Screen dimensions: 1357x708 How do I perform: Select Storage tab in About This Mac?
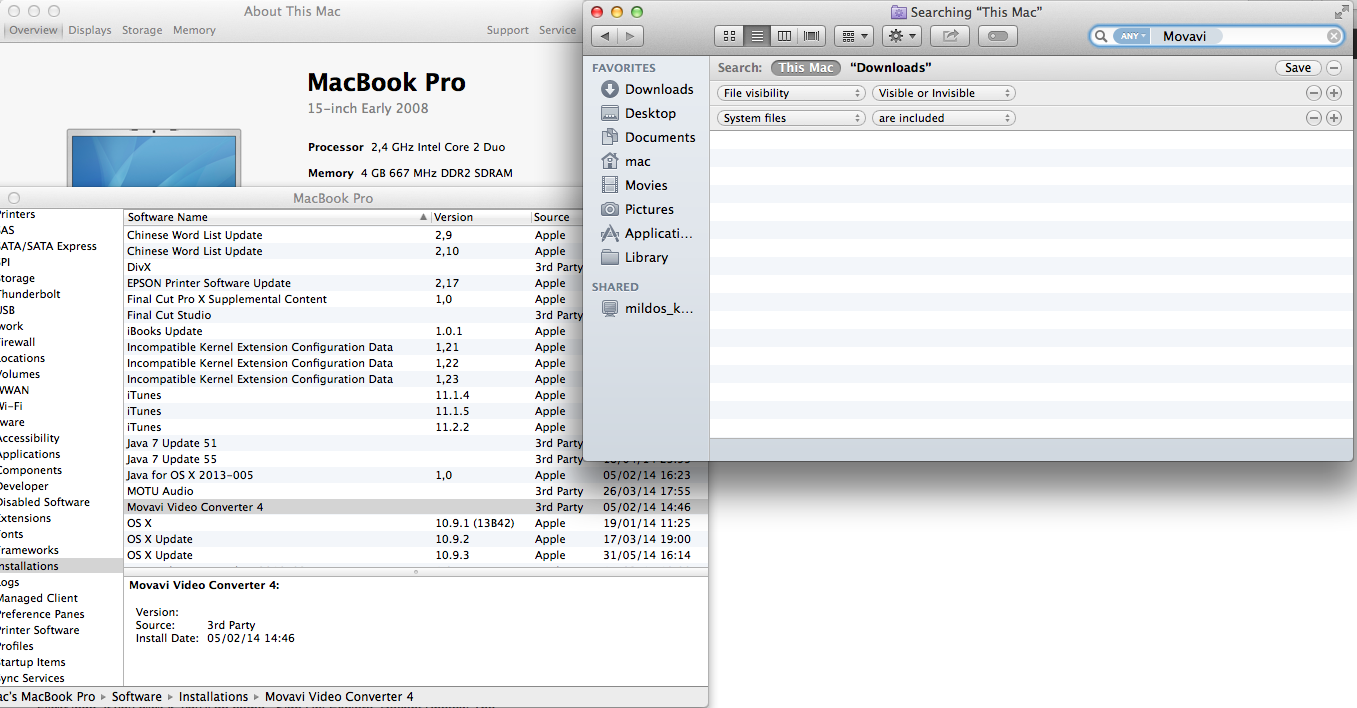coord(142,30)
